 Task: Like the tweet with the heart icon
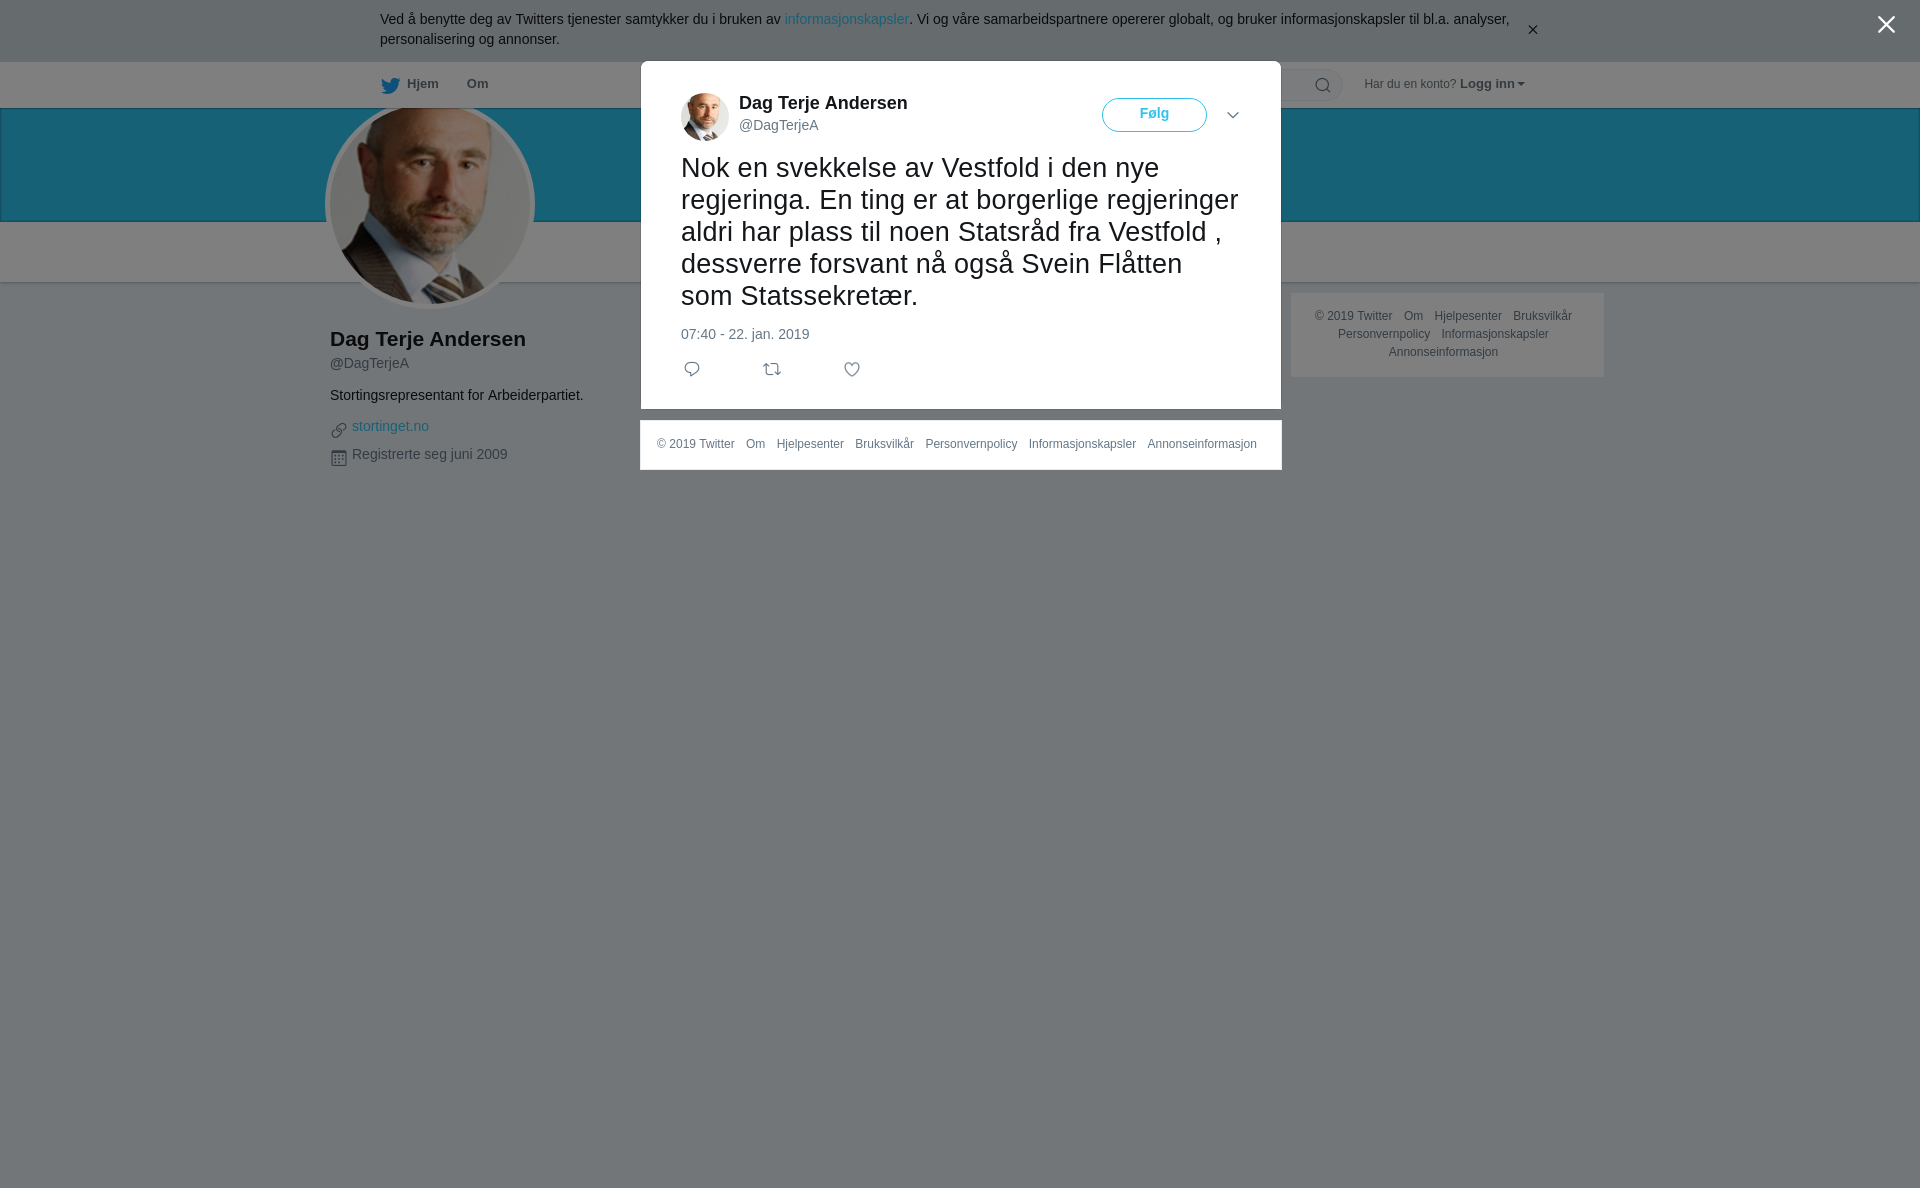852,369
